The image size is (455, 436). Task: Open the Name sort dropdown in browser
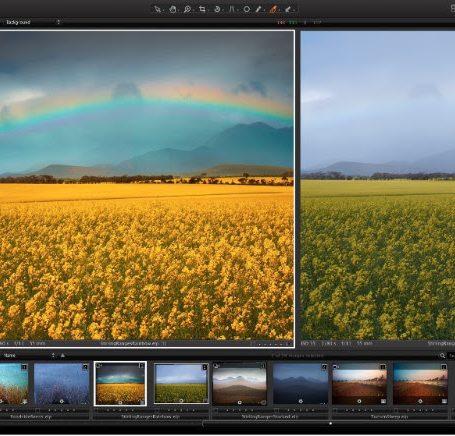[28, 356]
